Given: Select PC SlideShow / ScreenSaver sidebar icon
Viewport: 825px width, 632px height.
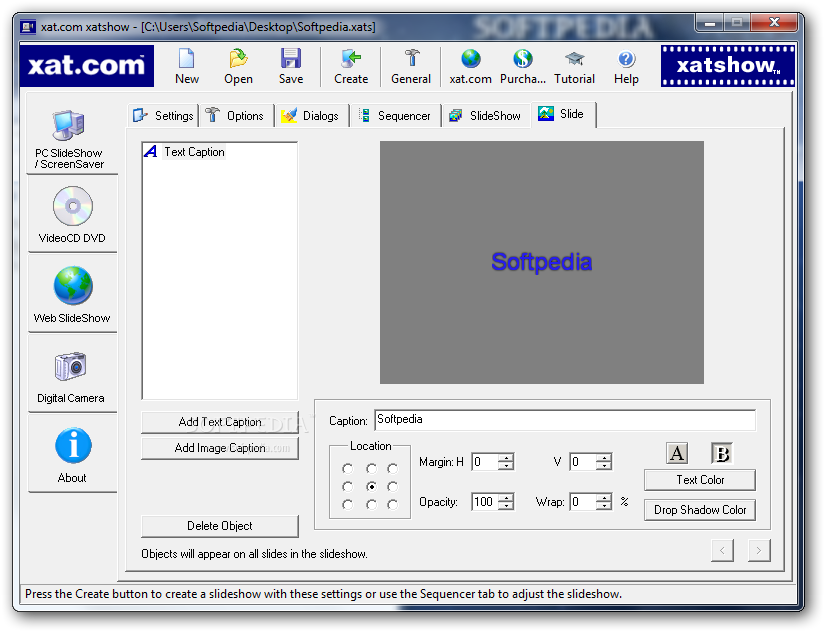Looking at the screenshot, I should (x=69, y=126).
